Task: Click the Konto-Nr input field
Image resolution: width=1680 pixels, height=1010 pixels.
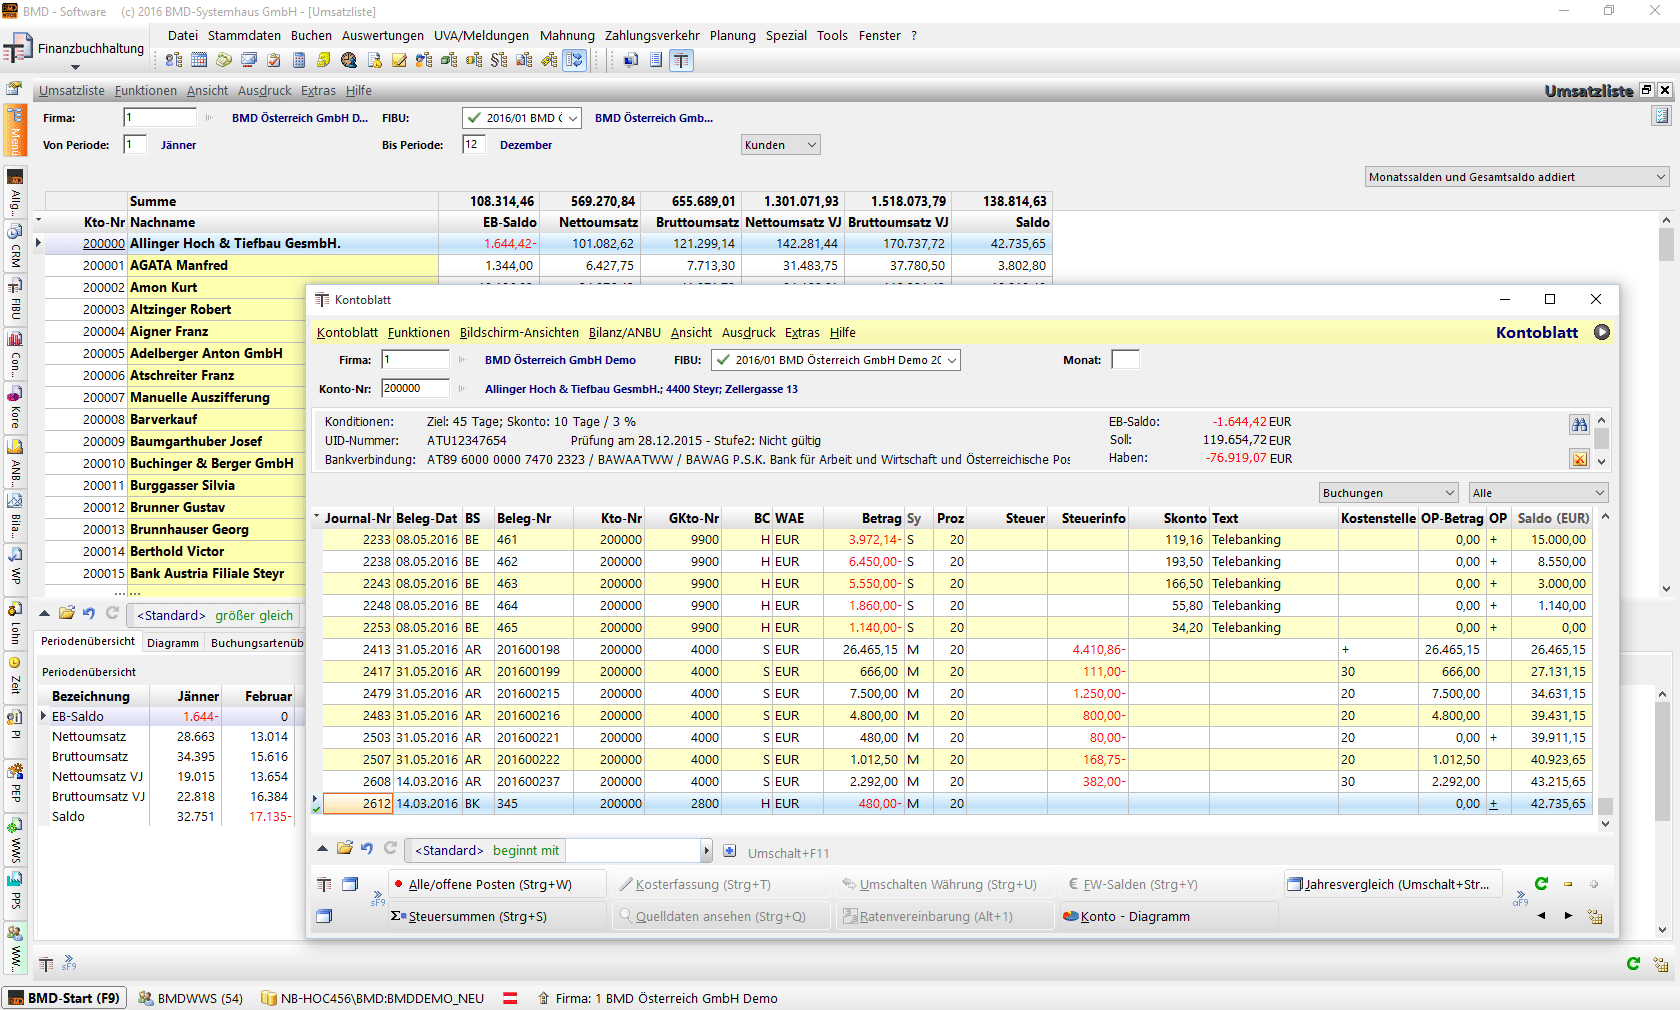Action: click(x=415, y=389)
